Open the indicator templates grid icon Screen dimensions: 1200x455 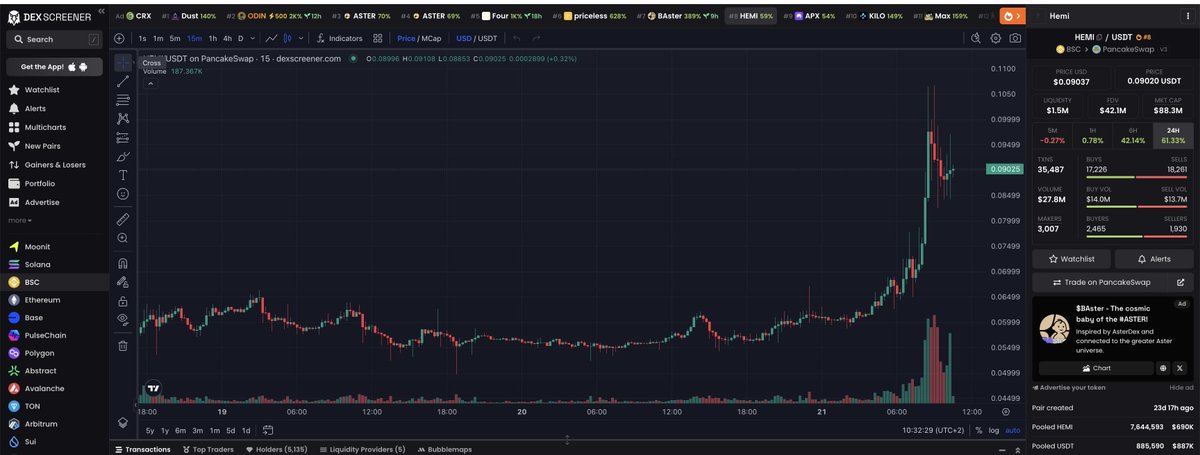coord(378,38)
